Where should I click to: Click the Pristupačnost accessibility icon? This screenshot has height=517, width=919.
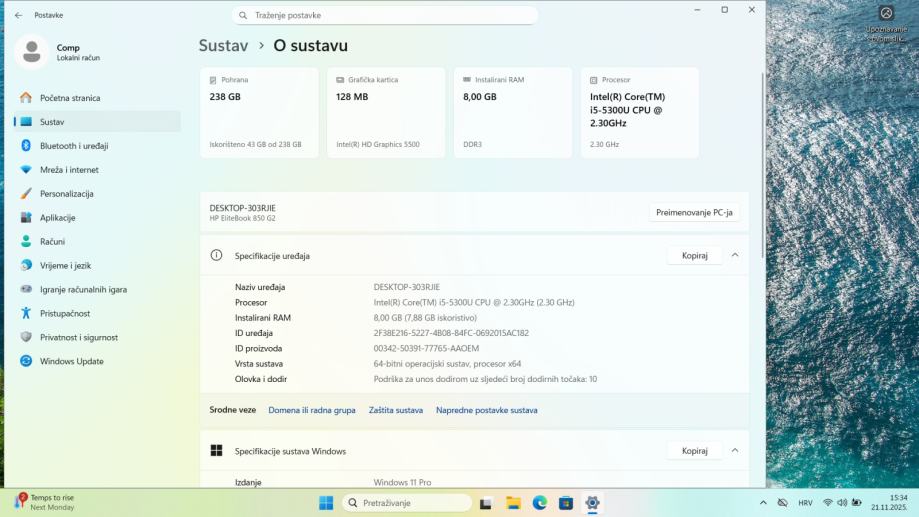[26, 313]
